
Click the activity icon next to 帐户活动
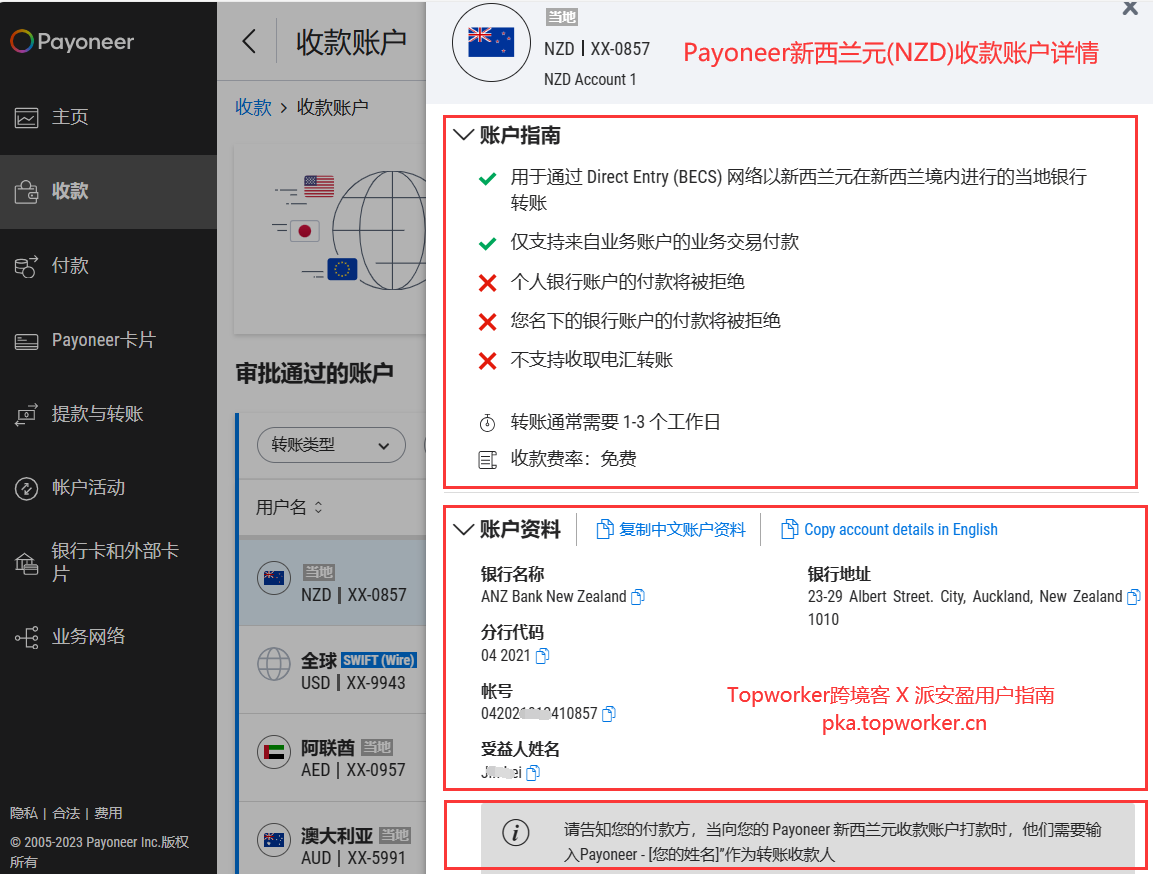tap(26, 488)
